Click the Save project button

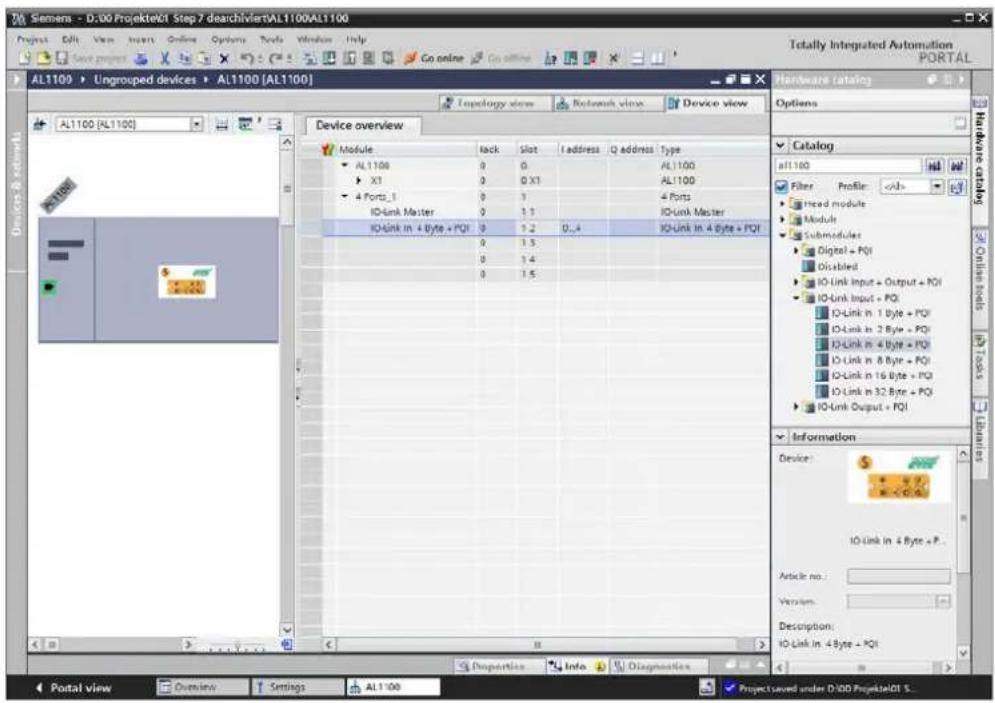point(92,58)
